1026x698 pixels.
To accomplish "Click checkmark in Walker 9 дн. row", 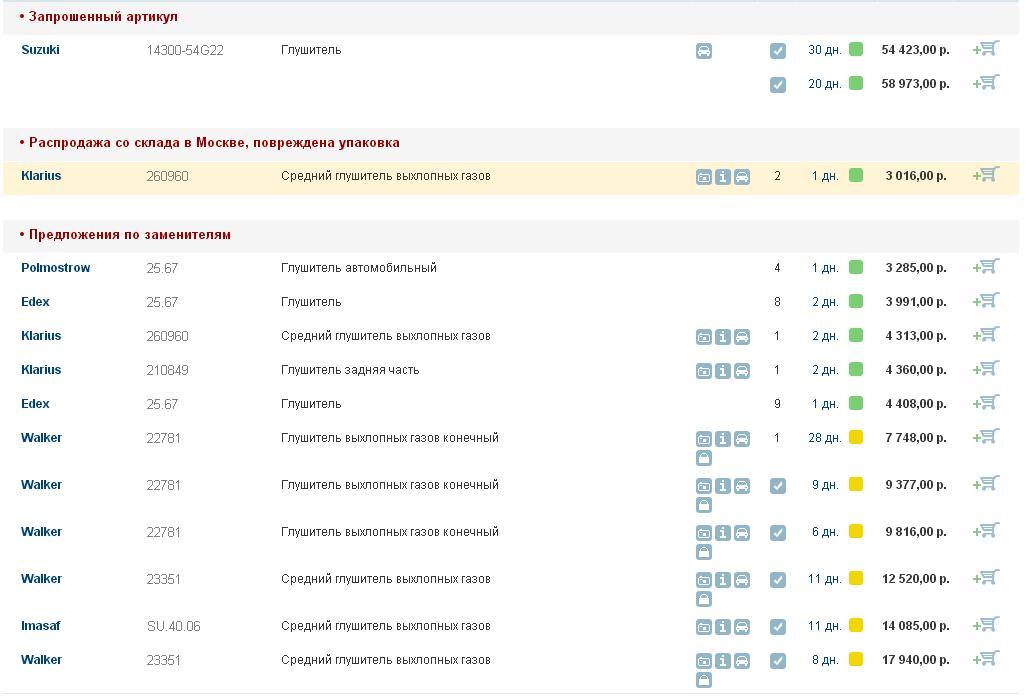I will point(778,486).
